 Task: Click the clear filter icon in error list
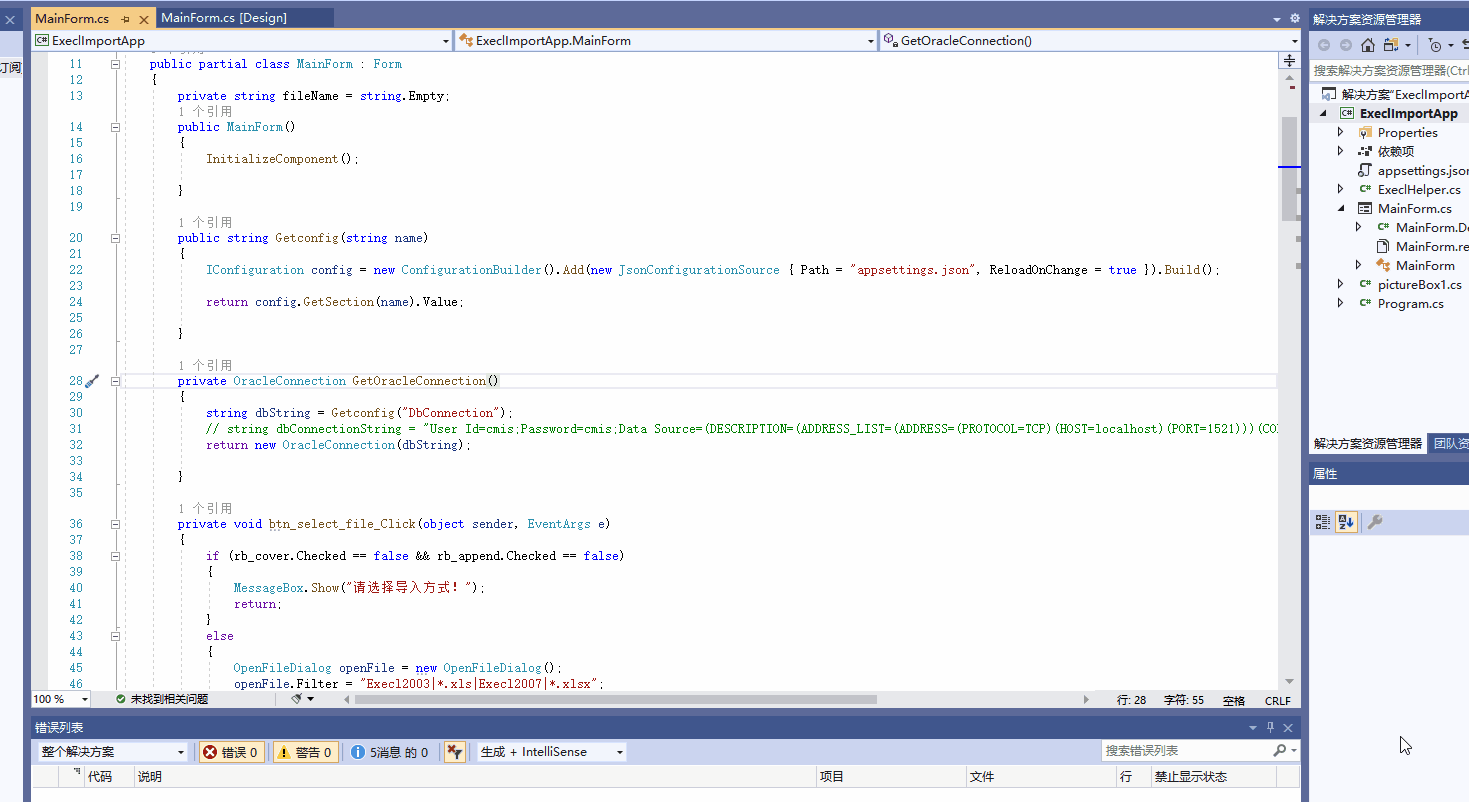point(454,752)
